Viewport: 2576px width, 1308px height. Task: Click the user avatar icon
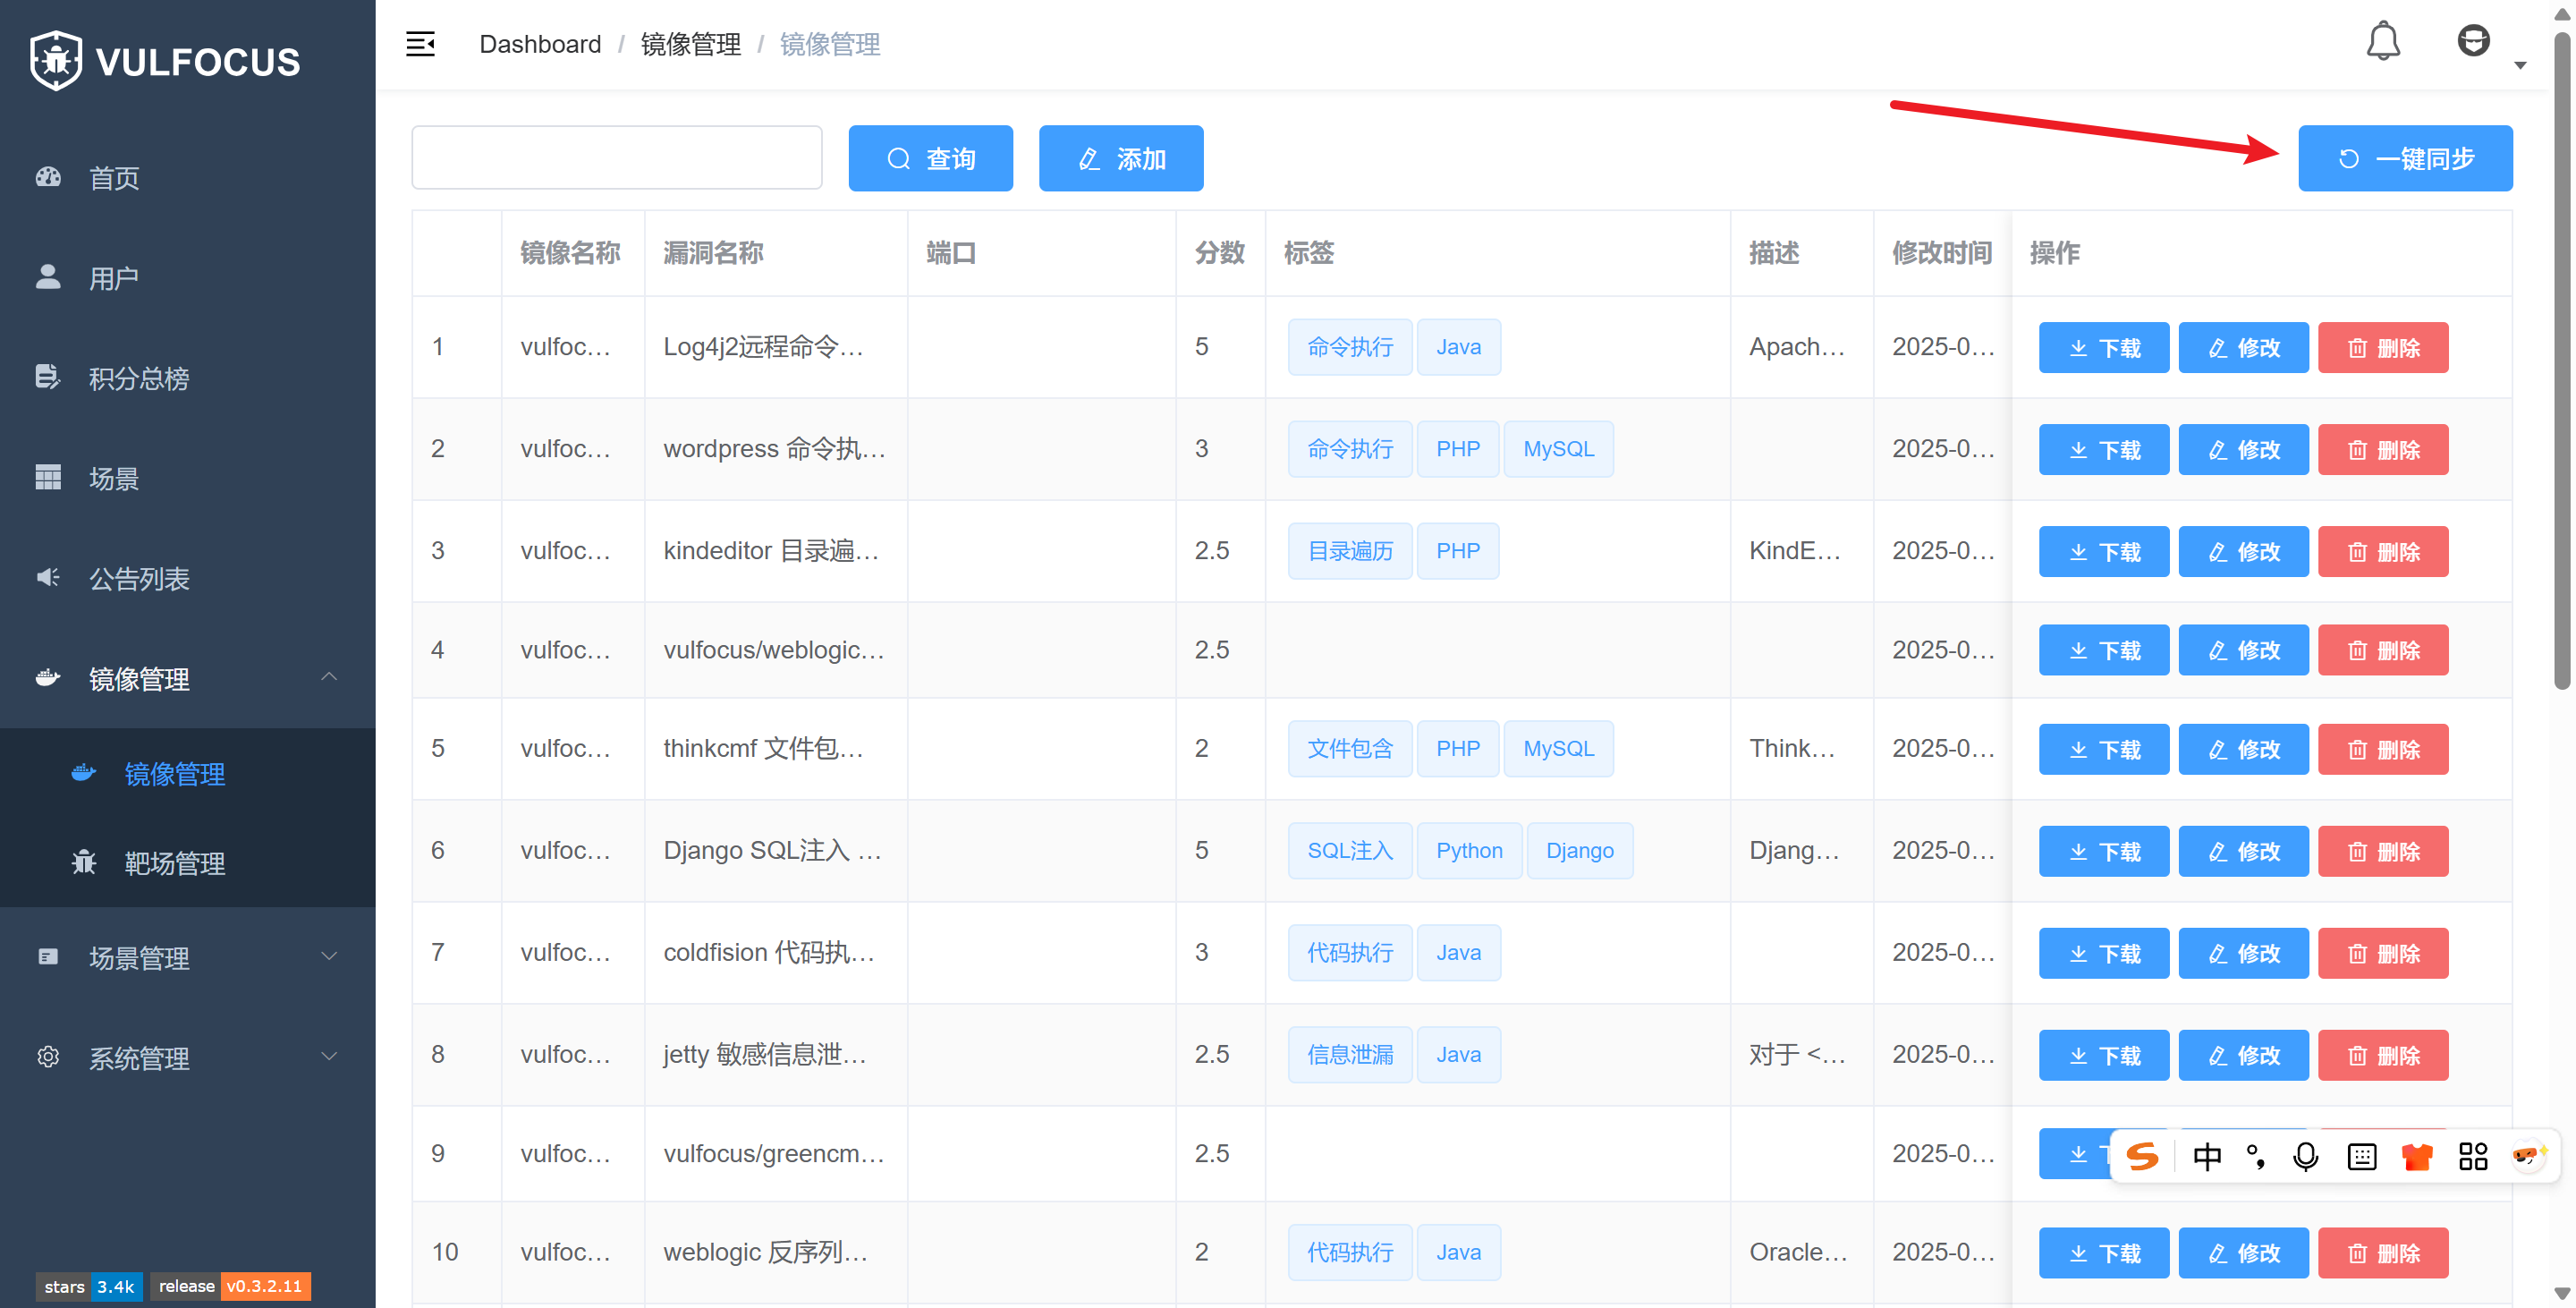(x=2474, y=41)
